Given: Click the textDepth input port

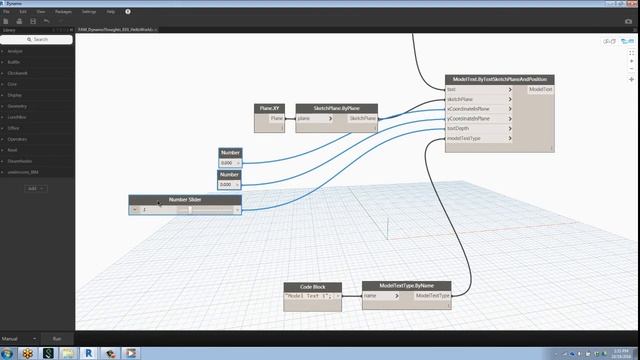Looking at the screenshot, I should [479, 129].
